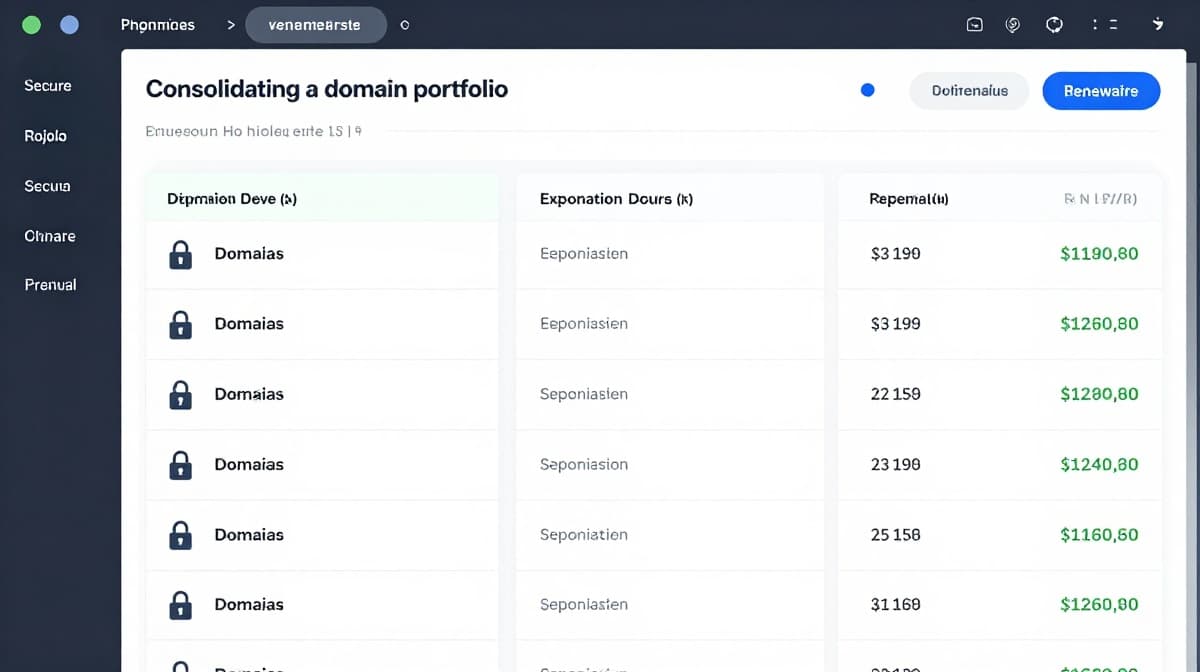Open the dots menu icon in the top bar
The height and width of the screenshot is (672, 1200).
coord(1106,24)
